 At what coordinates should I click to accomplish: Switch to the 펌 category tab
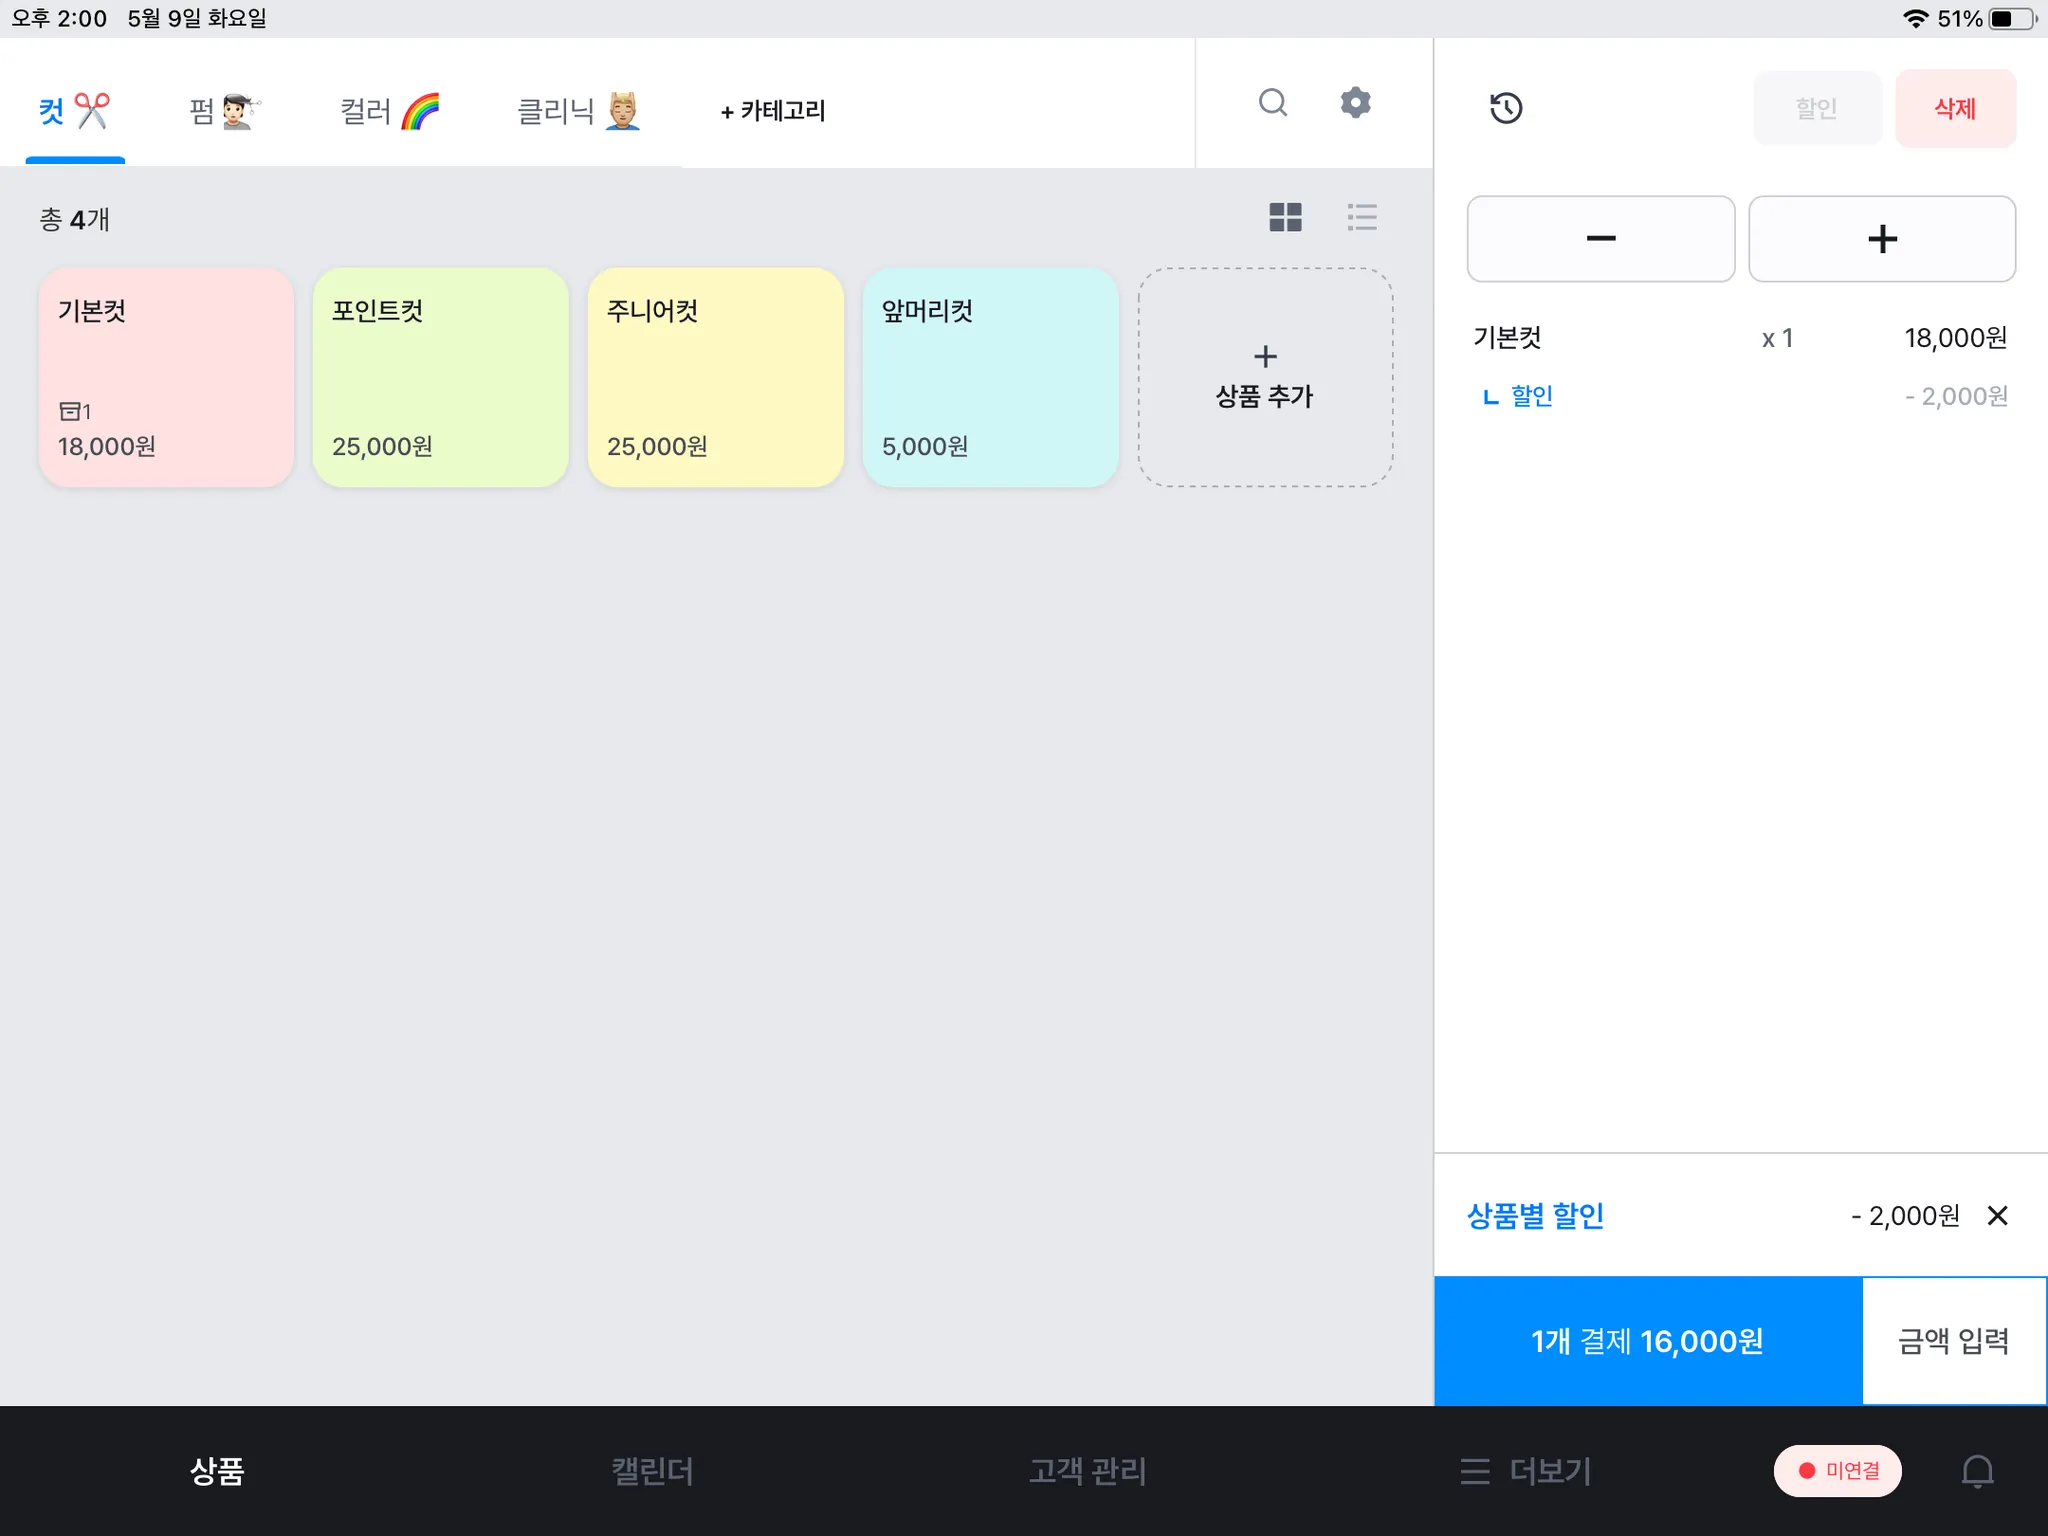point(224,111)
